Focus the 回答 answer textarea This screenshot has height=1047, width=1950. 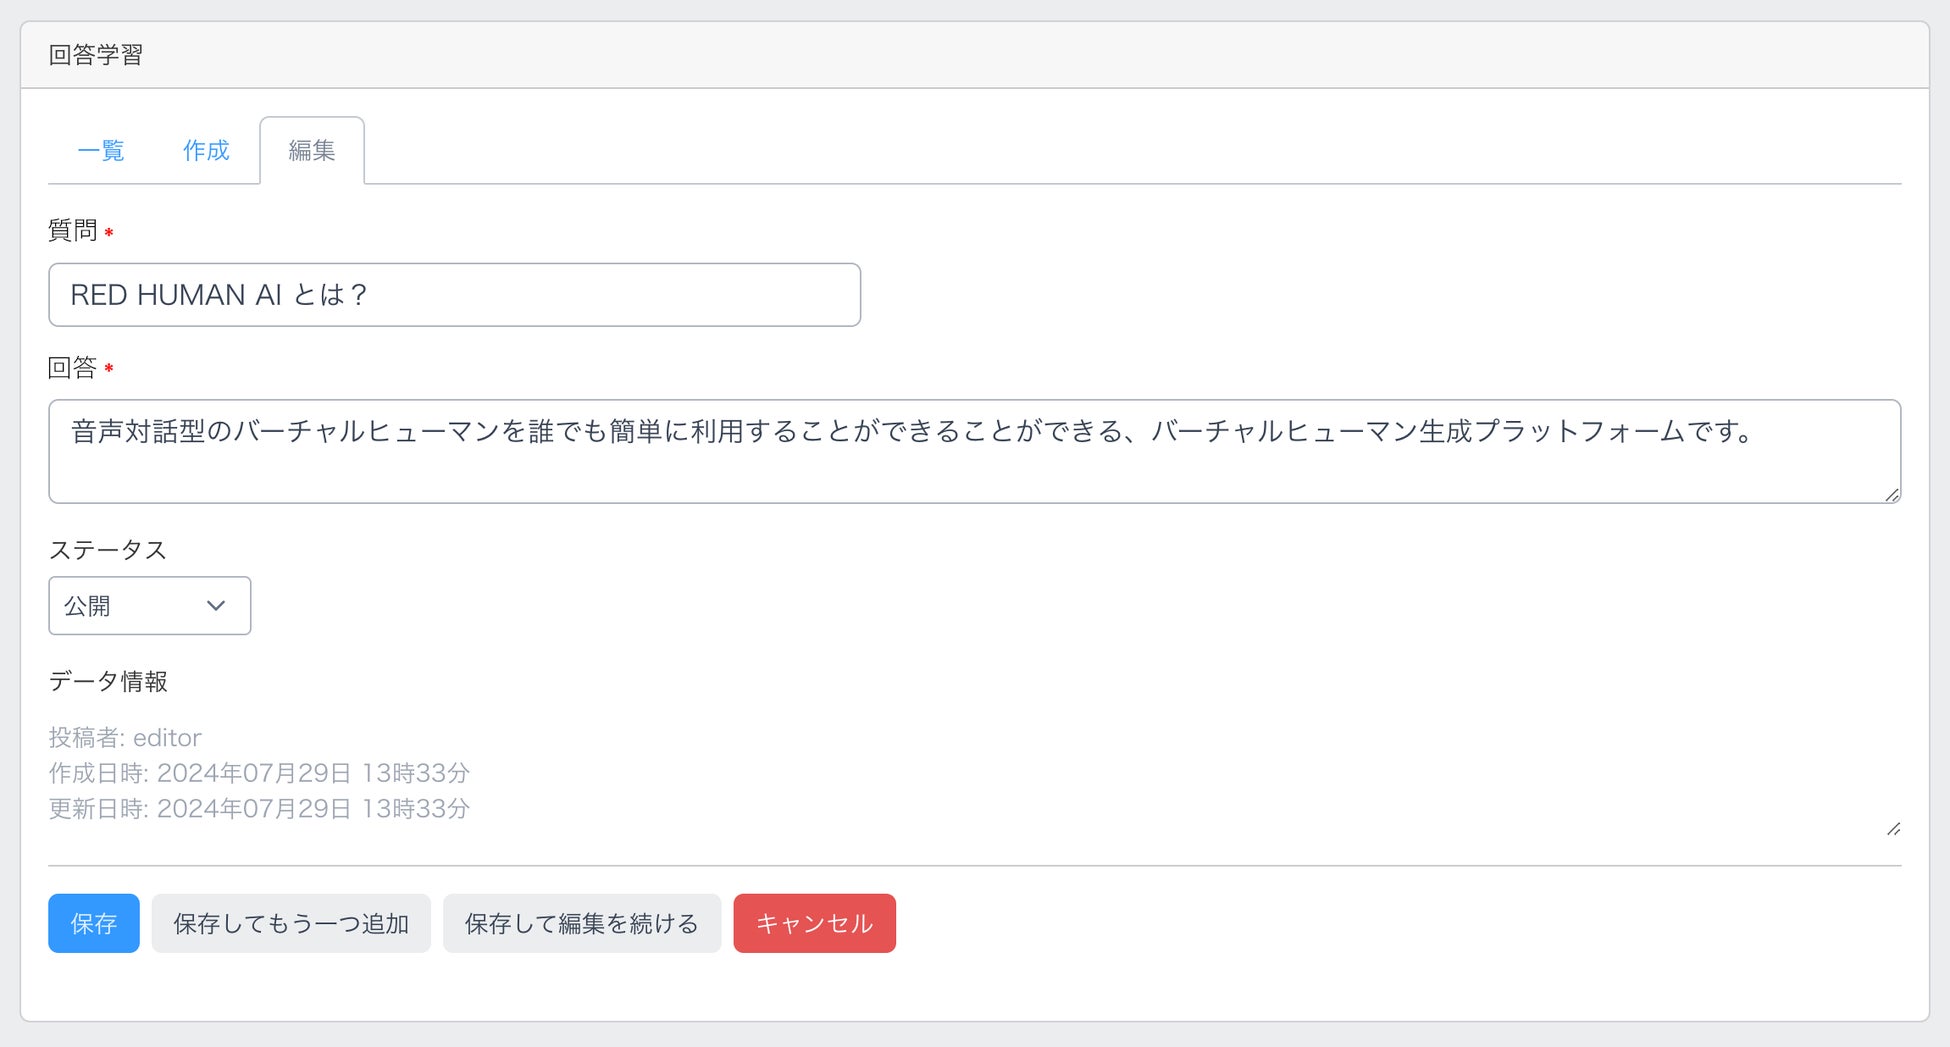tap(974, 451)
